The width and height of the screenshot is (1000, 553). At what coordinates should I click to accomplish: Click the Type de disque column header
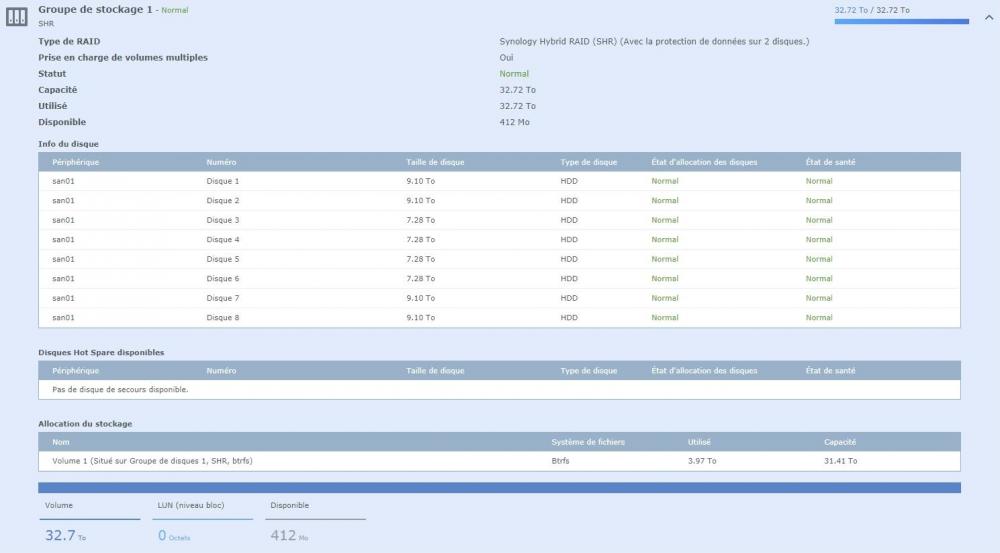tap(589, 162)
